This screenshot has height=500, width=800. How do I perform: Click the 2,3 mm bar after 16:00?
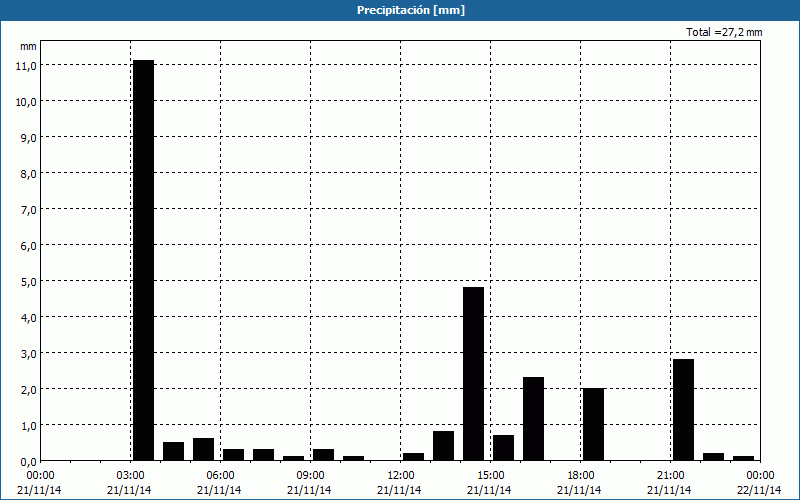coord(534,419)
